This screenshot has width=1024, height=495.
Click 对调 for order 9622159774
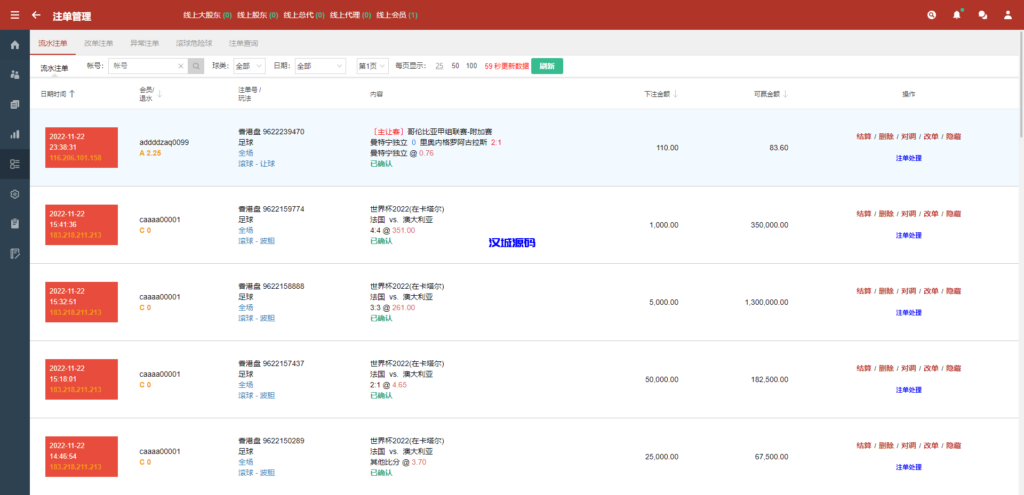[x=908, y=214]
